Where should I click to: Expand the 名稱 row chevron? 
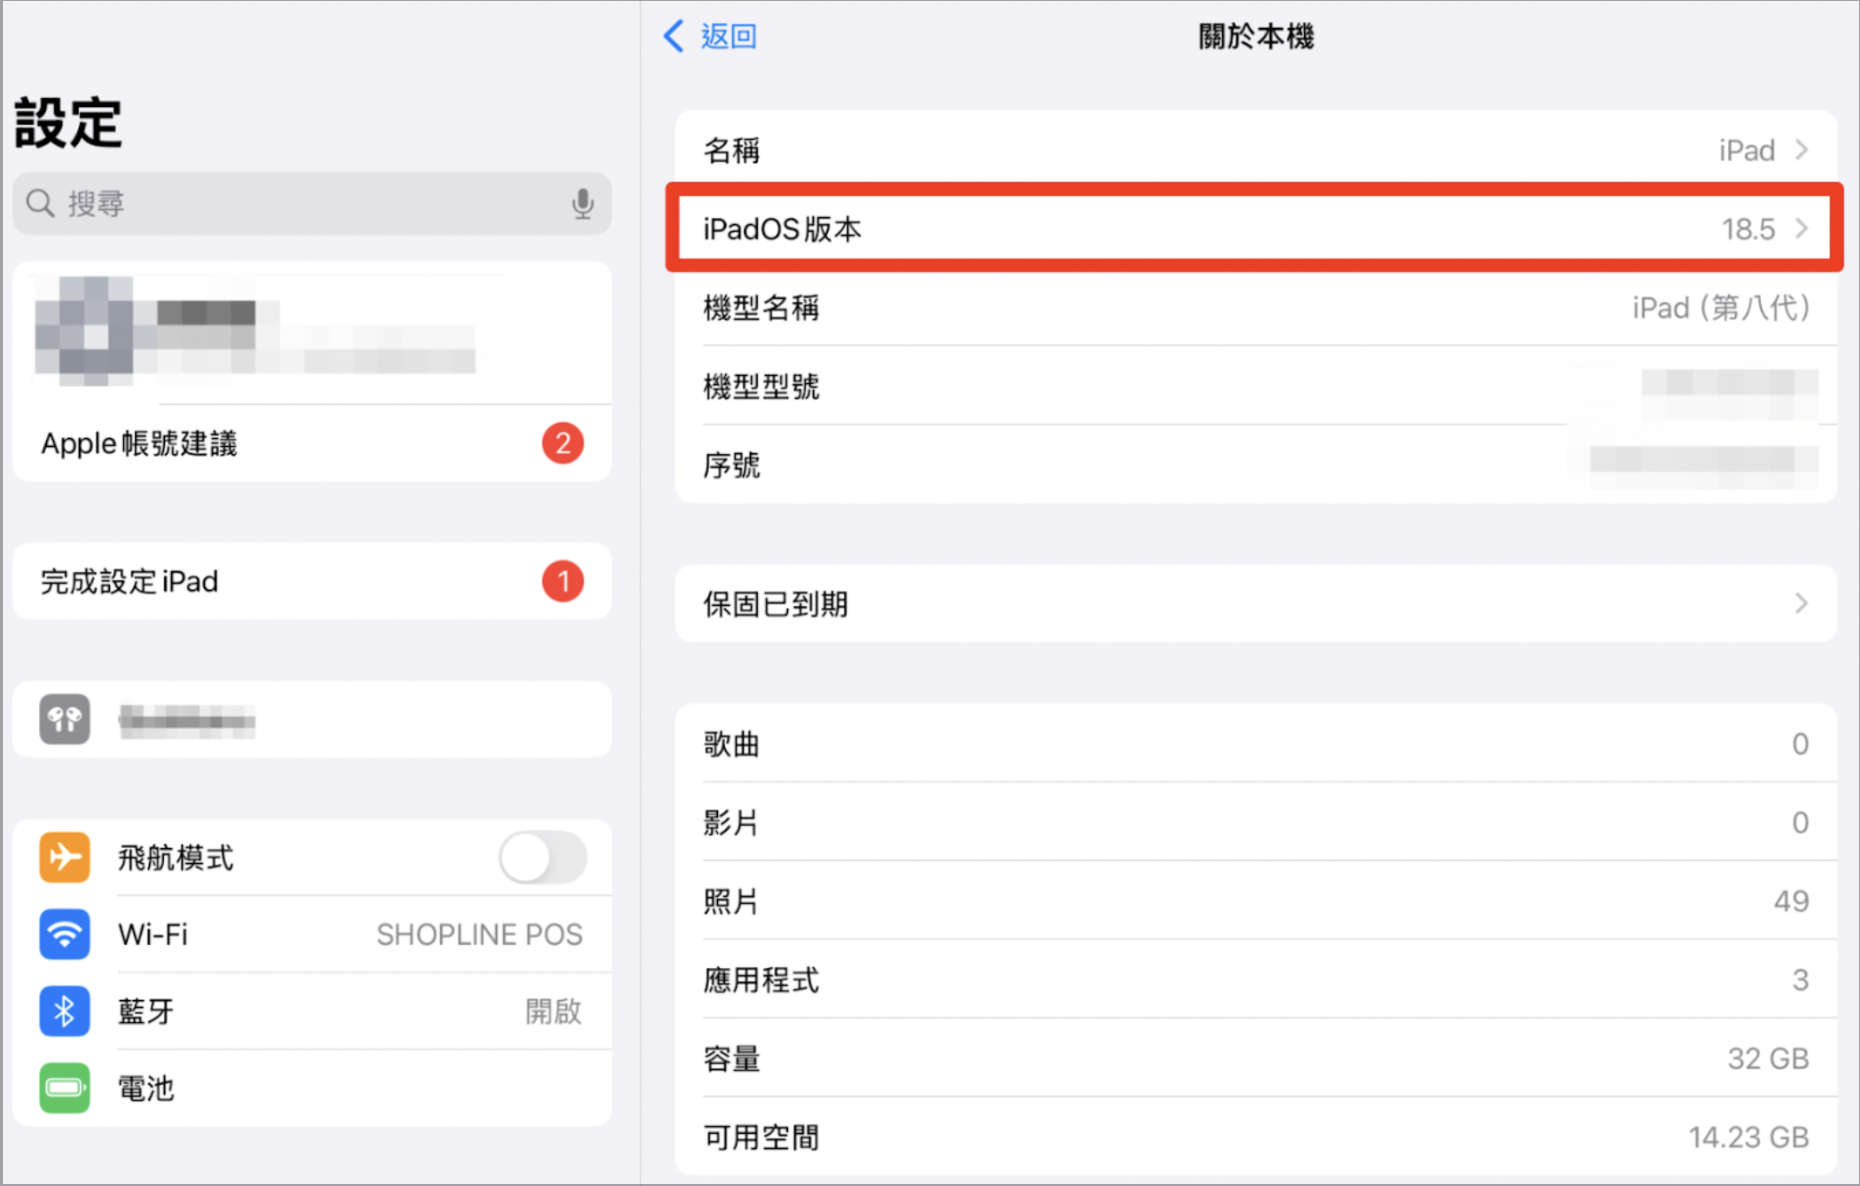tap(1801, 150)
